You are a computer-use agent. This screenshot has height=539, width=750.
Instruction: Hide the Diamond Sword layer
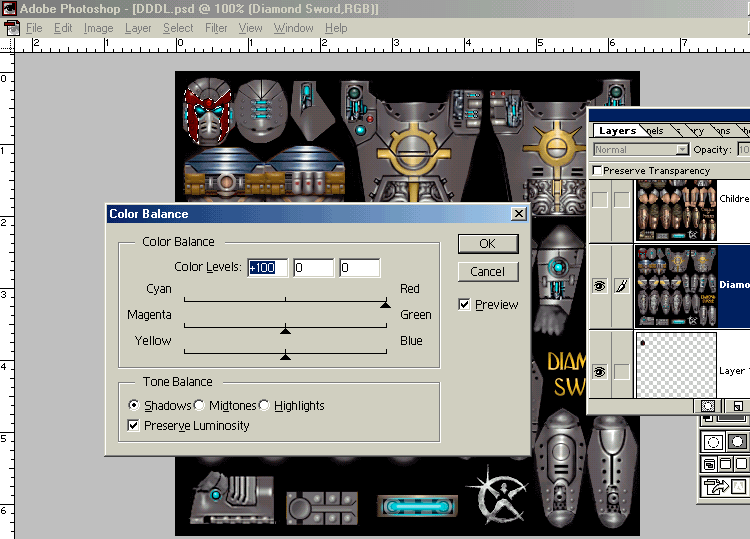600,286
